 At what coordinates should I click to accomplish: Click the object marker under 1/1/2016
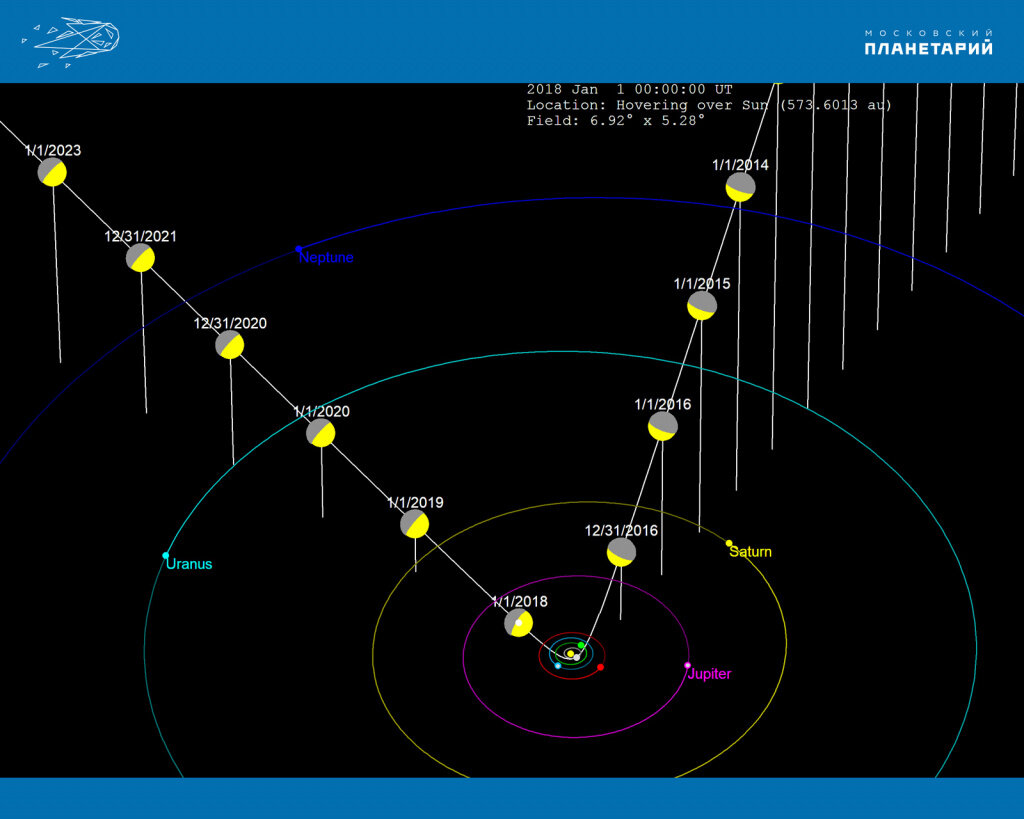tap(663, 426)
